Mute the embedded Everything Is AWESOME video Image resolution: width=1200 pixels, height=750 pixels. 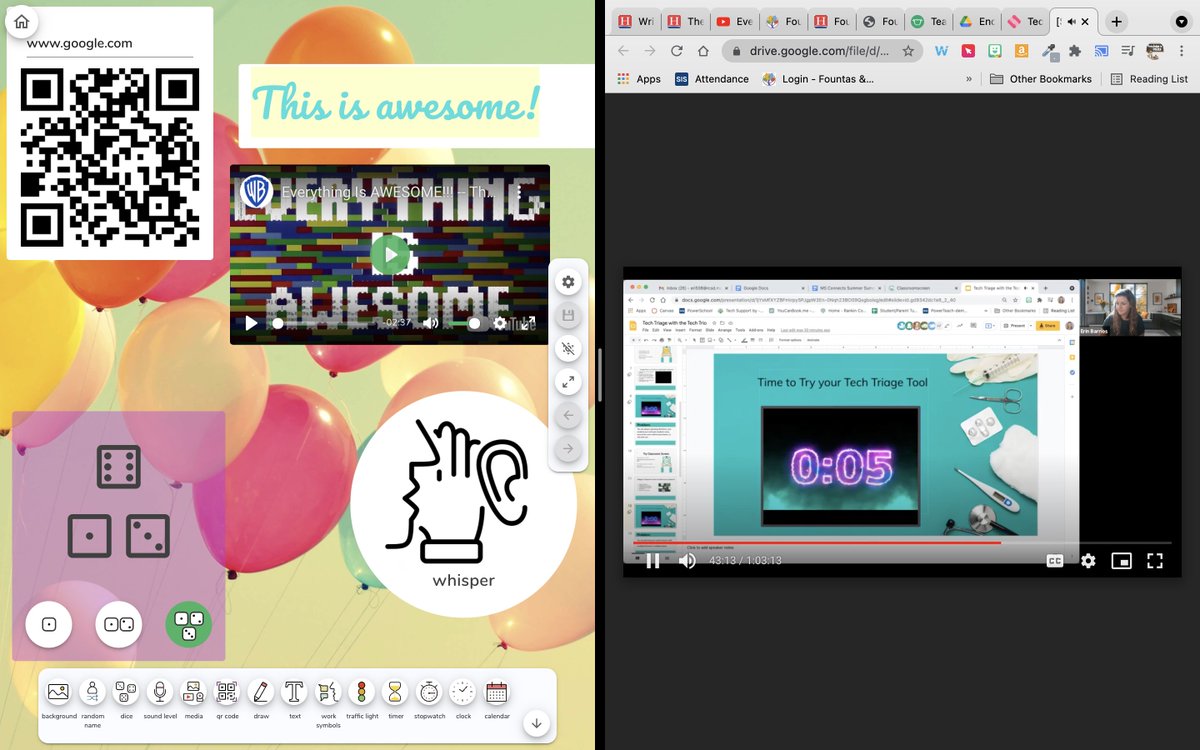click(431, 323)
